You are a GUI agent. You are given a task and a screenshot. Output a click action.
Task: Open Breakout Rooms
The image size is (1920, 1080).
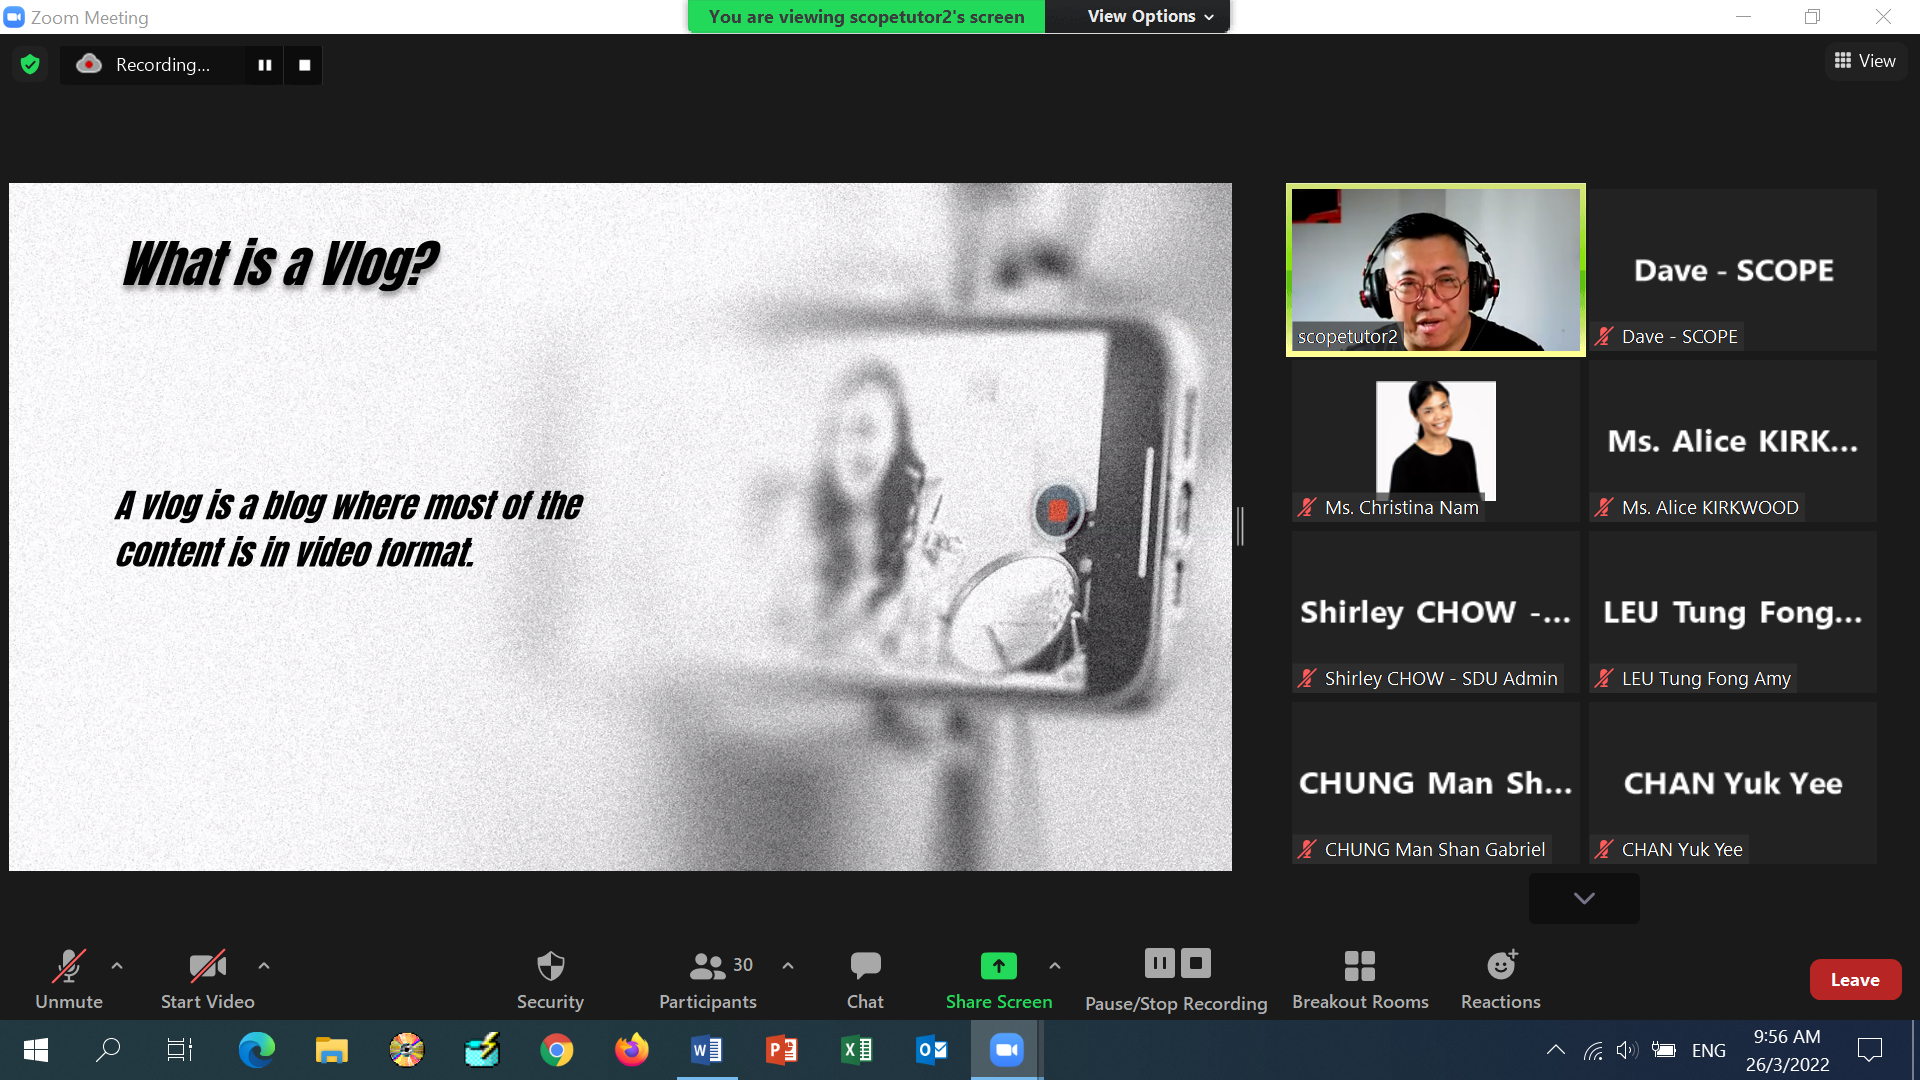click(1359, 966)
